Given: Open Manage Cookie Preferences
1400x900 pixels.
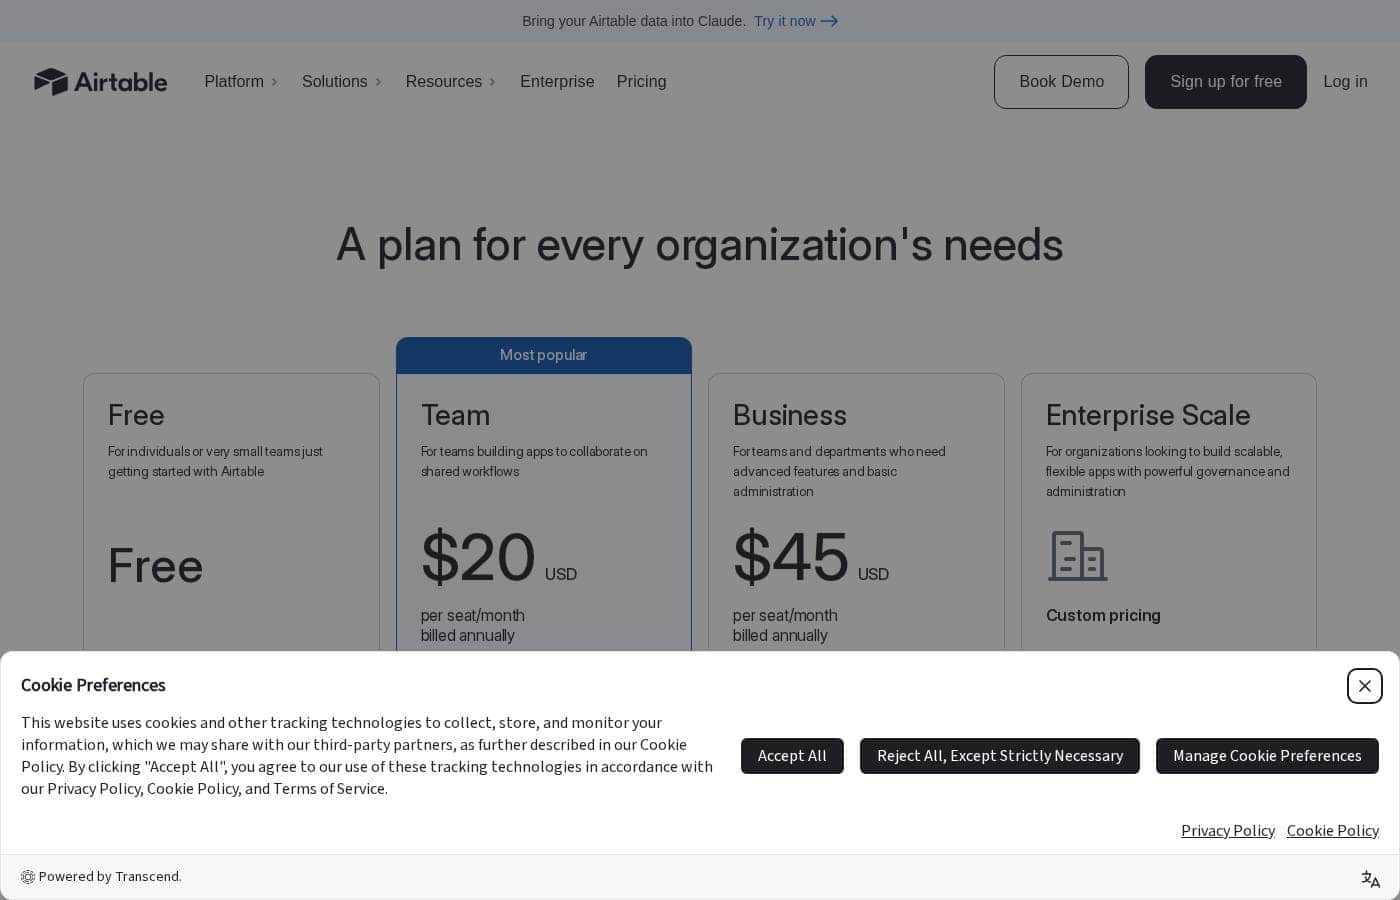Looking at the screenshot, I should (x=1267, y=756).
